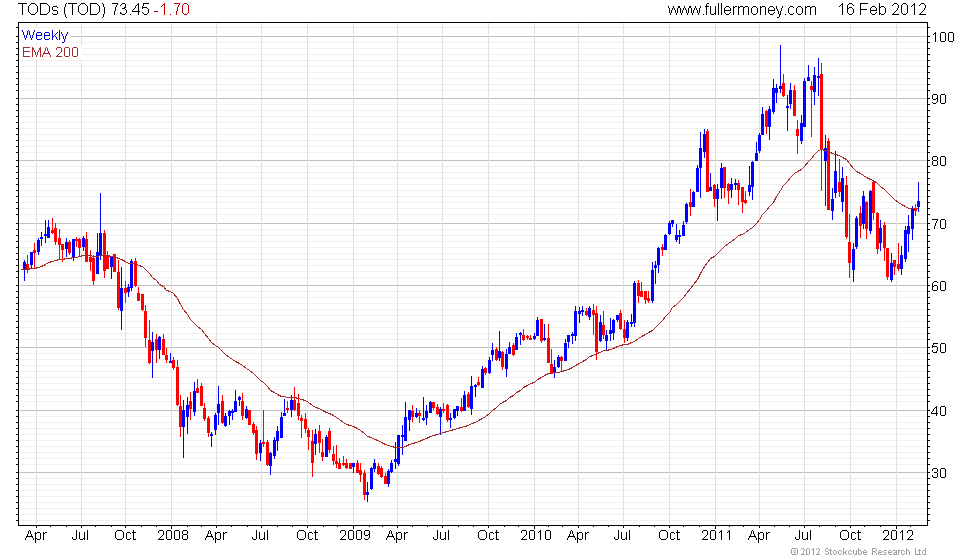
Task: Click the 'Oct' label just before 2008
Action: pyautogui.click(x=126, y=536)
